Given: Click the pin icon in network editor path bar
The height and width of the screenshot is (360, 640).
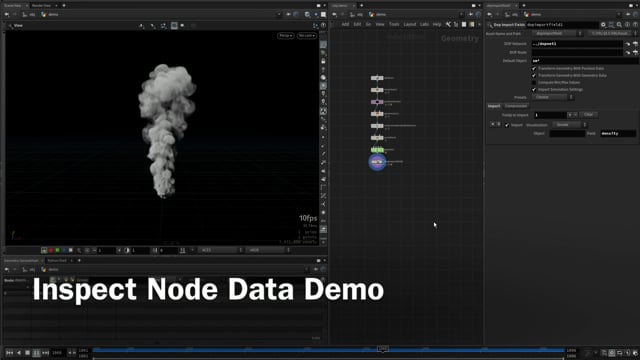Looking at the screenshot, I should coord(471,14).
